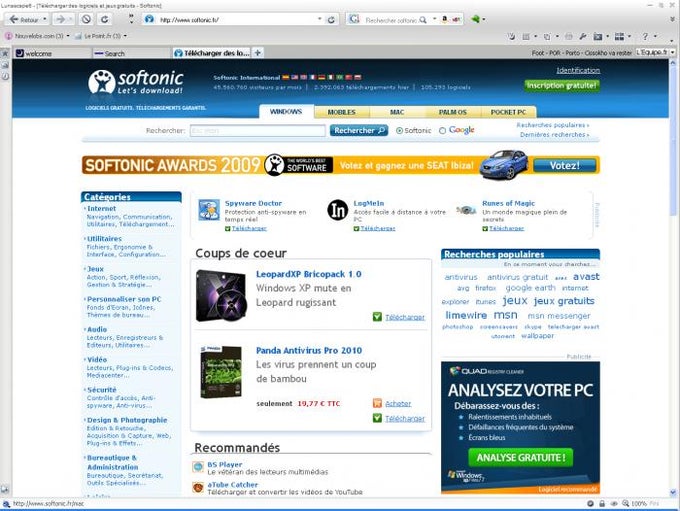This screenshot has width=680, height=511.
Task: Open the Retour history dropdown arrow
Action: pos(45,20)
